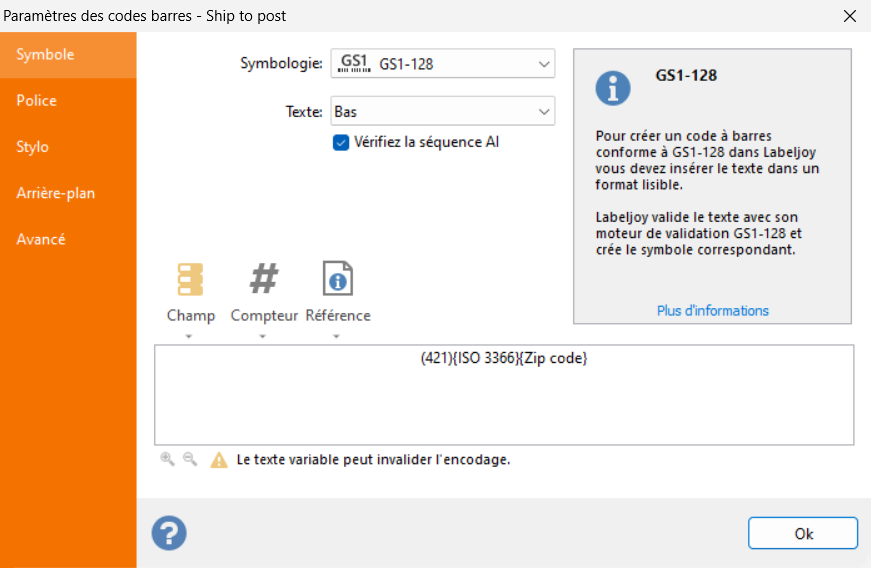Click the dialog title Ship to post
The image size is (871, 568).
point(246,16)
